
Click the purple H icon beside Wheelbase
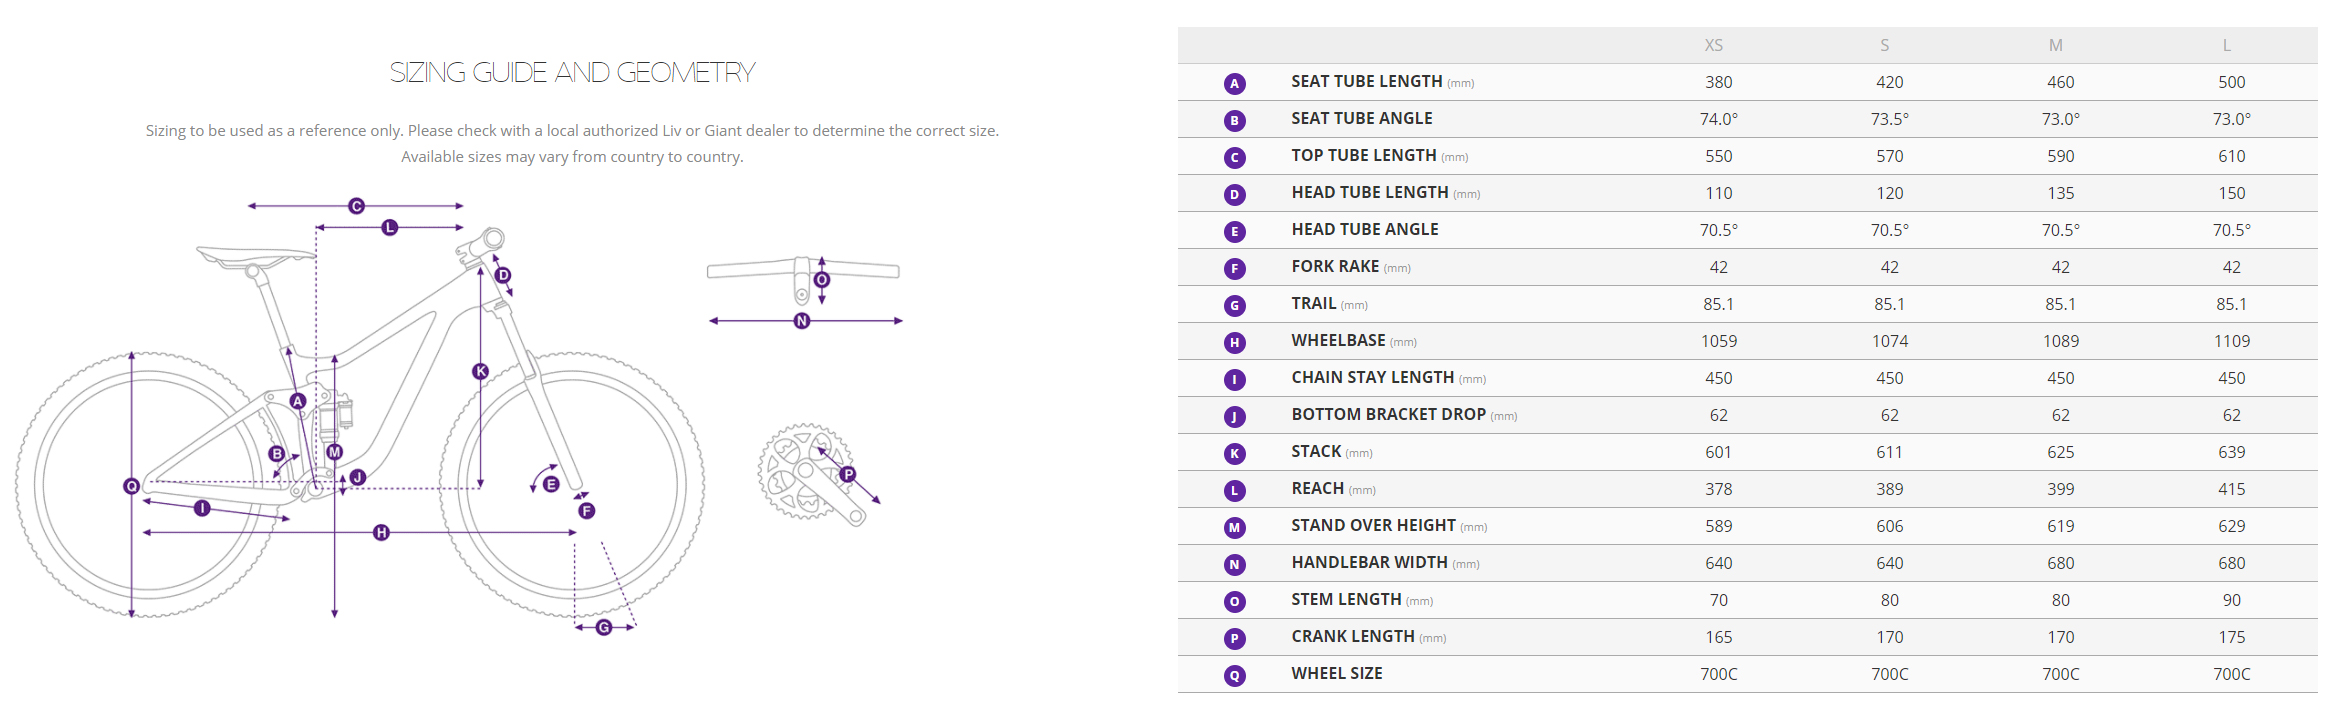pyautogui.click(x=1234, y=342)
